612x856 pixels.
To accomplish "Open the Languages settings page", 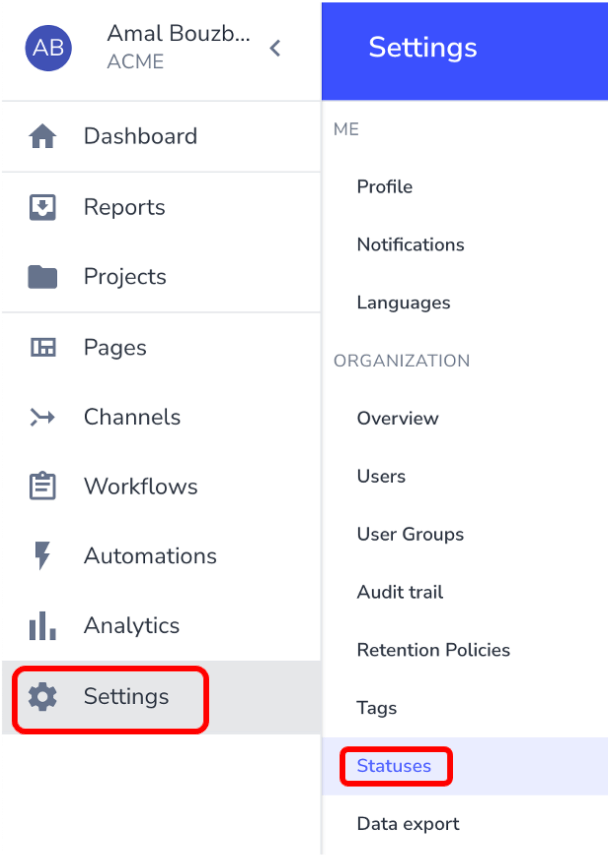I will tap(403, 302).
